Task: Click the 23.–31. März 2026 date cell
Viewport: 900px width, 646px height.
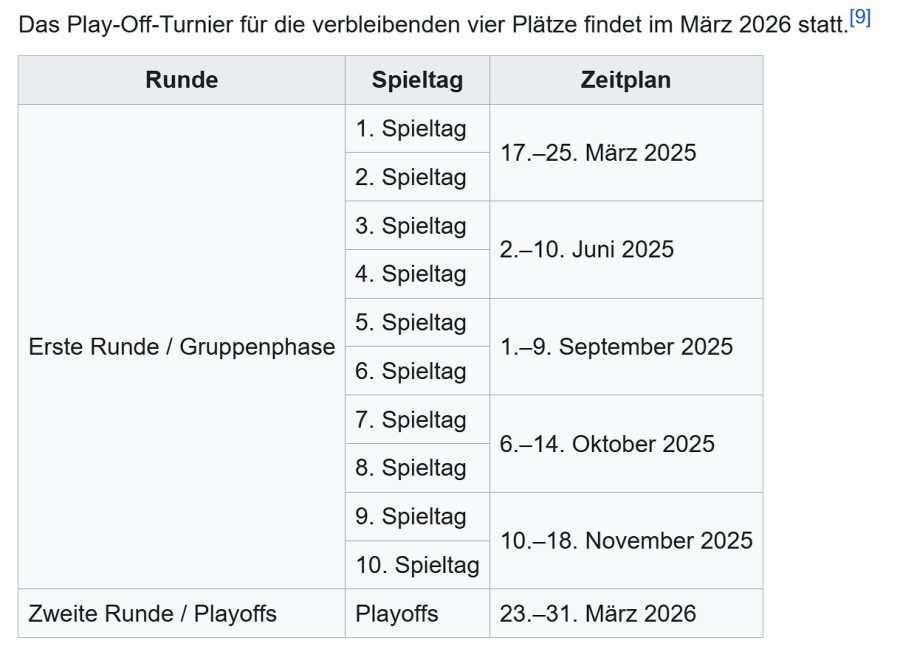Action: (x=598, y=613)
